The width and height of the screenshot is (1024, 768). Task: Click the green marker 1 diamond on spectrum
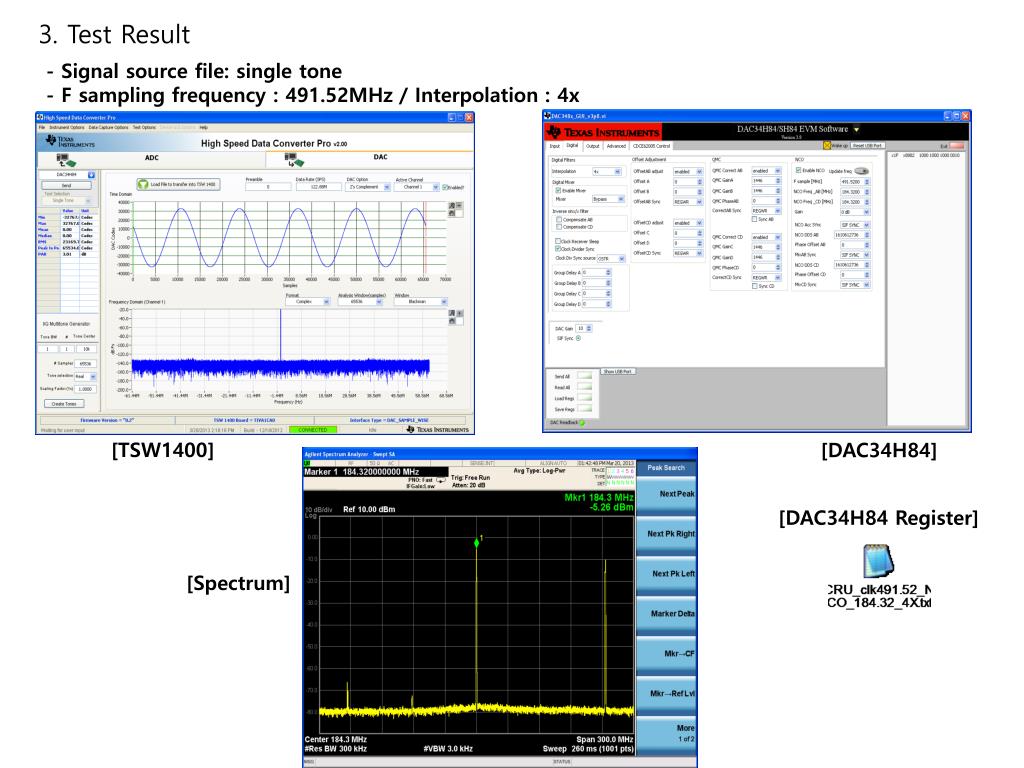pyautogui.click(x=477, y=543)
